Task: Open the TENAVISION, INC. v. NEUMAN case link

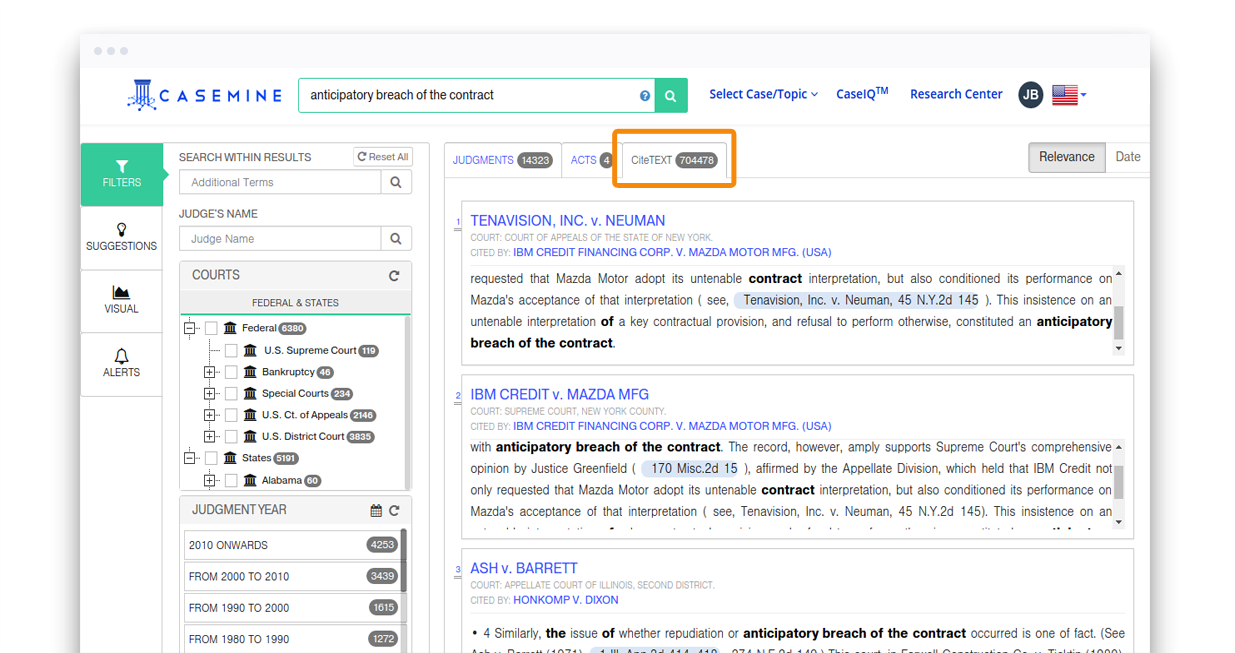Action: click(567, 221)
